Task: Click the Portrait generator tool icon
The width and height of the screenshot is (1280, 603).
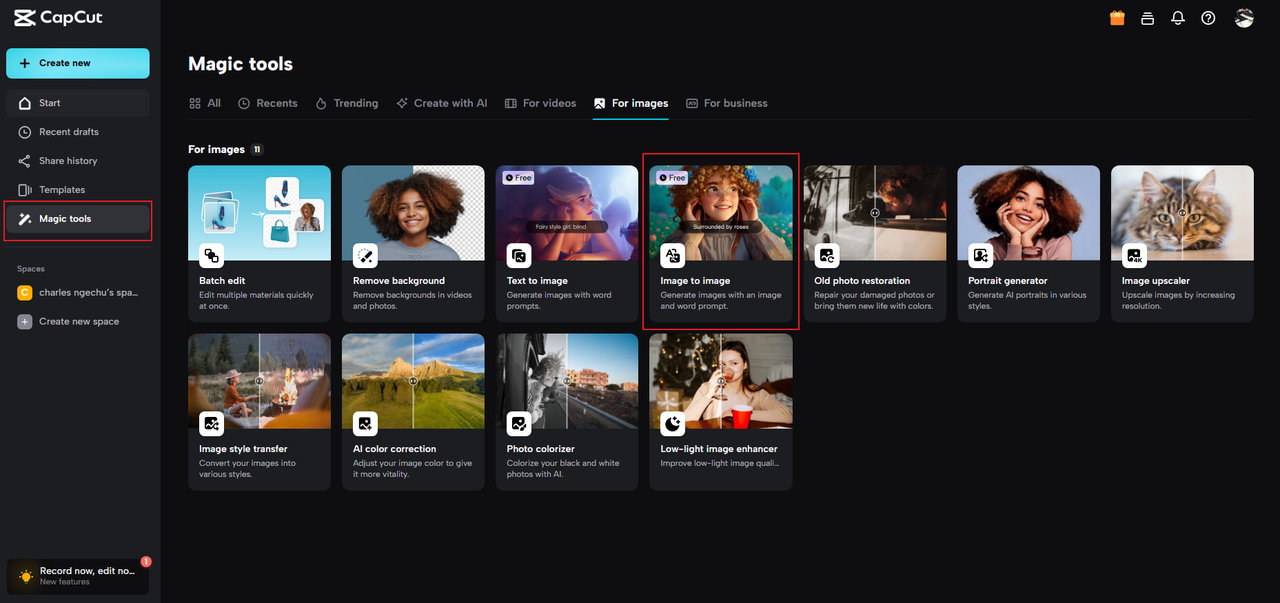Action: (981, 256)
